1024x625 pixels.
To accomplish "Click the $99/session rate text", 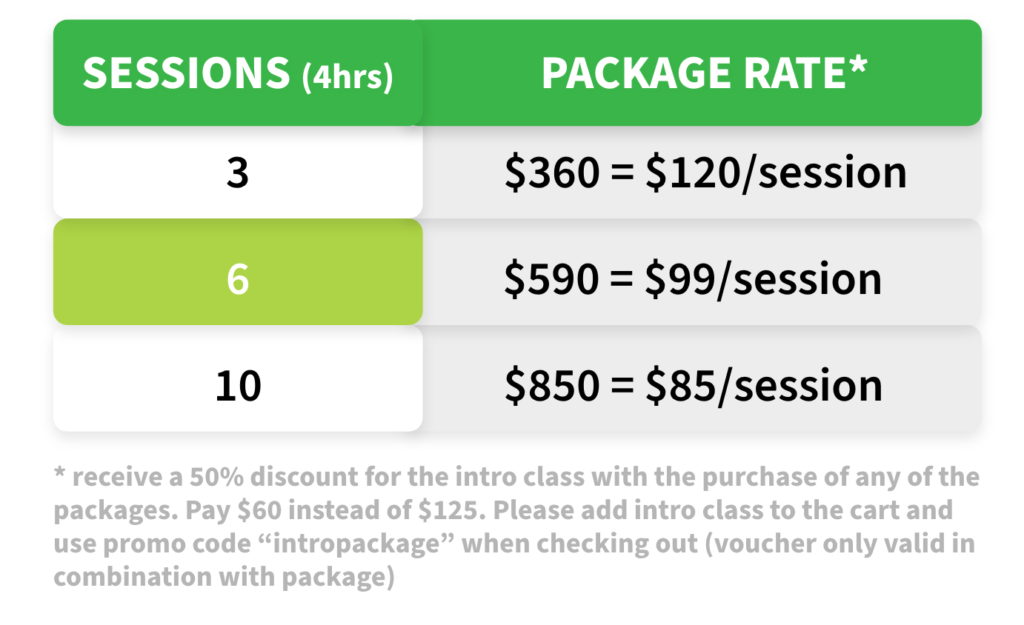I will 763,279.
